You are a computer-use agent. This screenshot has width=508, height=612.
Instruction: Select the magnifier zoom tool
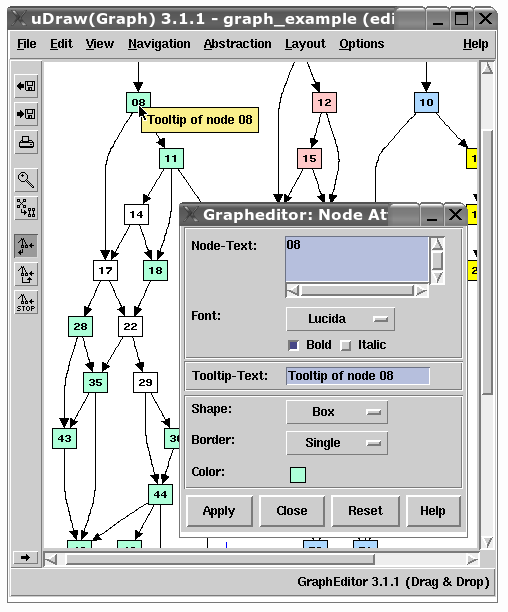26,180
